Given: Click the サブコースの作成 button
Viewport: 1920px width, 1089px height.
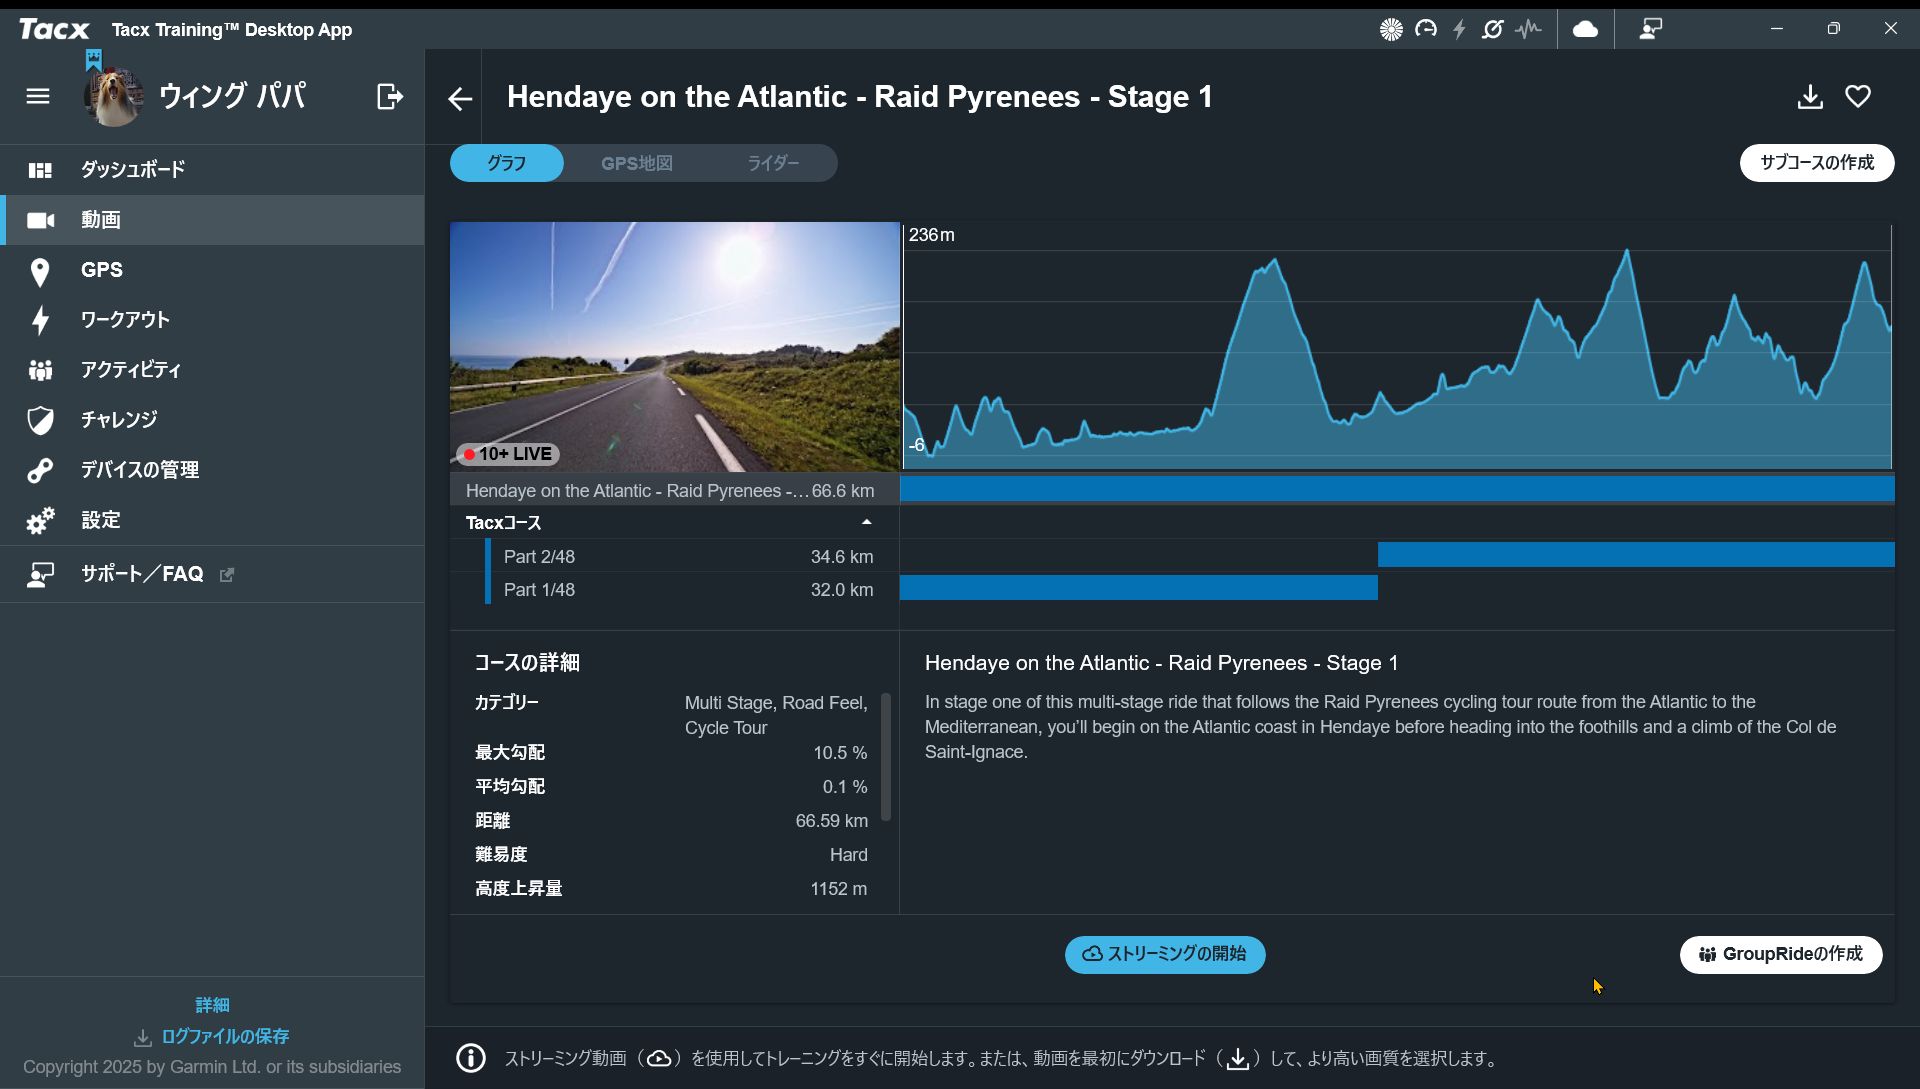Looking at the screenshot, I should coord(1817,163).
